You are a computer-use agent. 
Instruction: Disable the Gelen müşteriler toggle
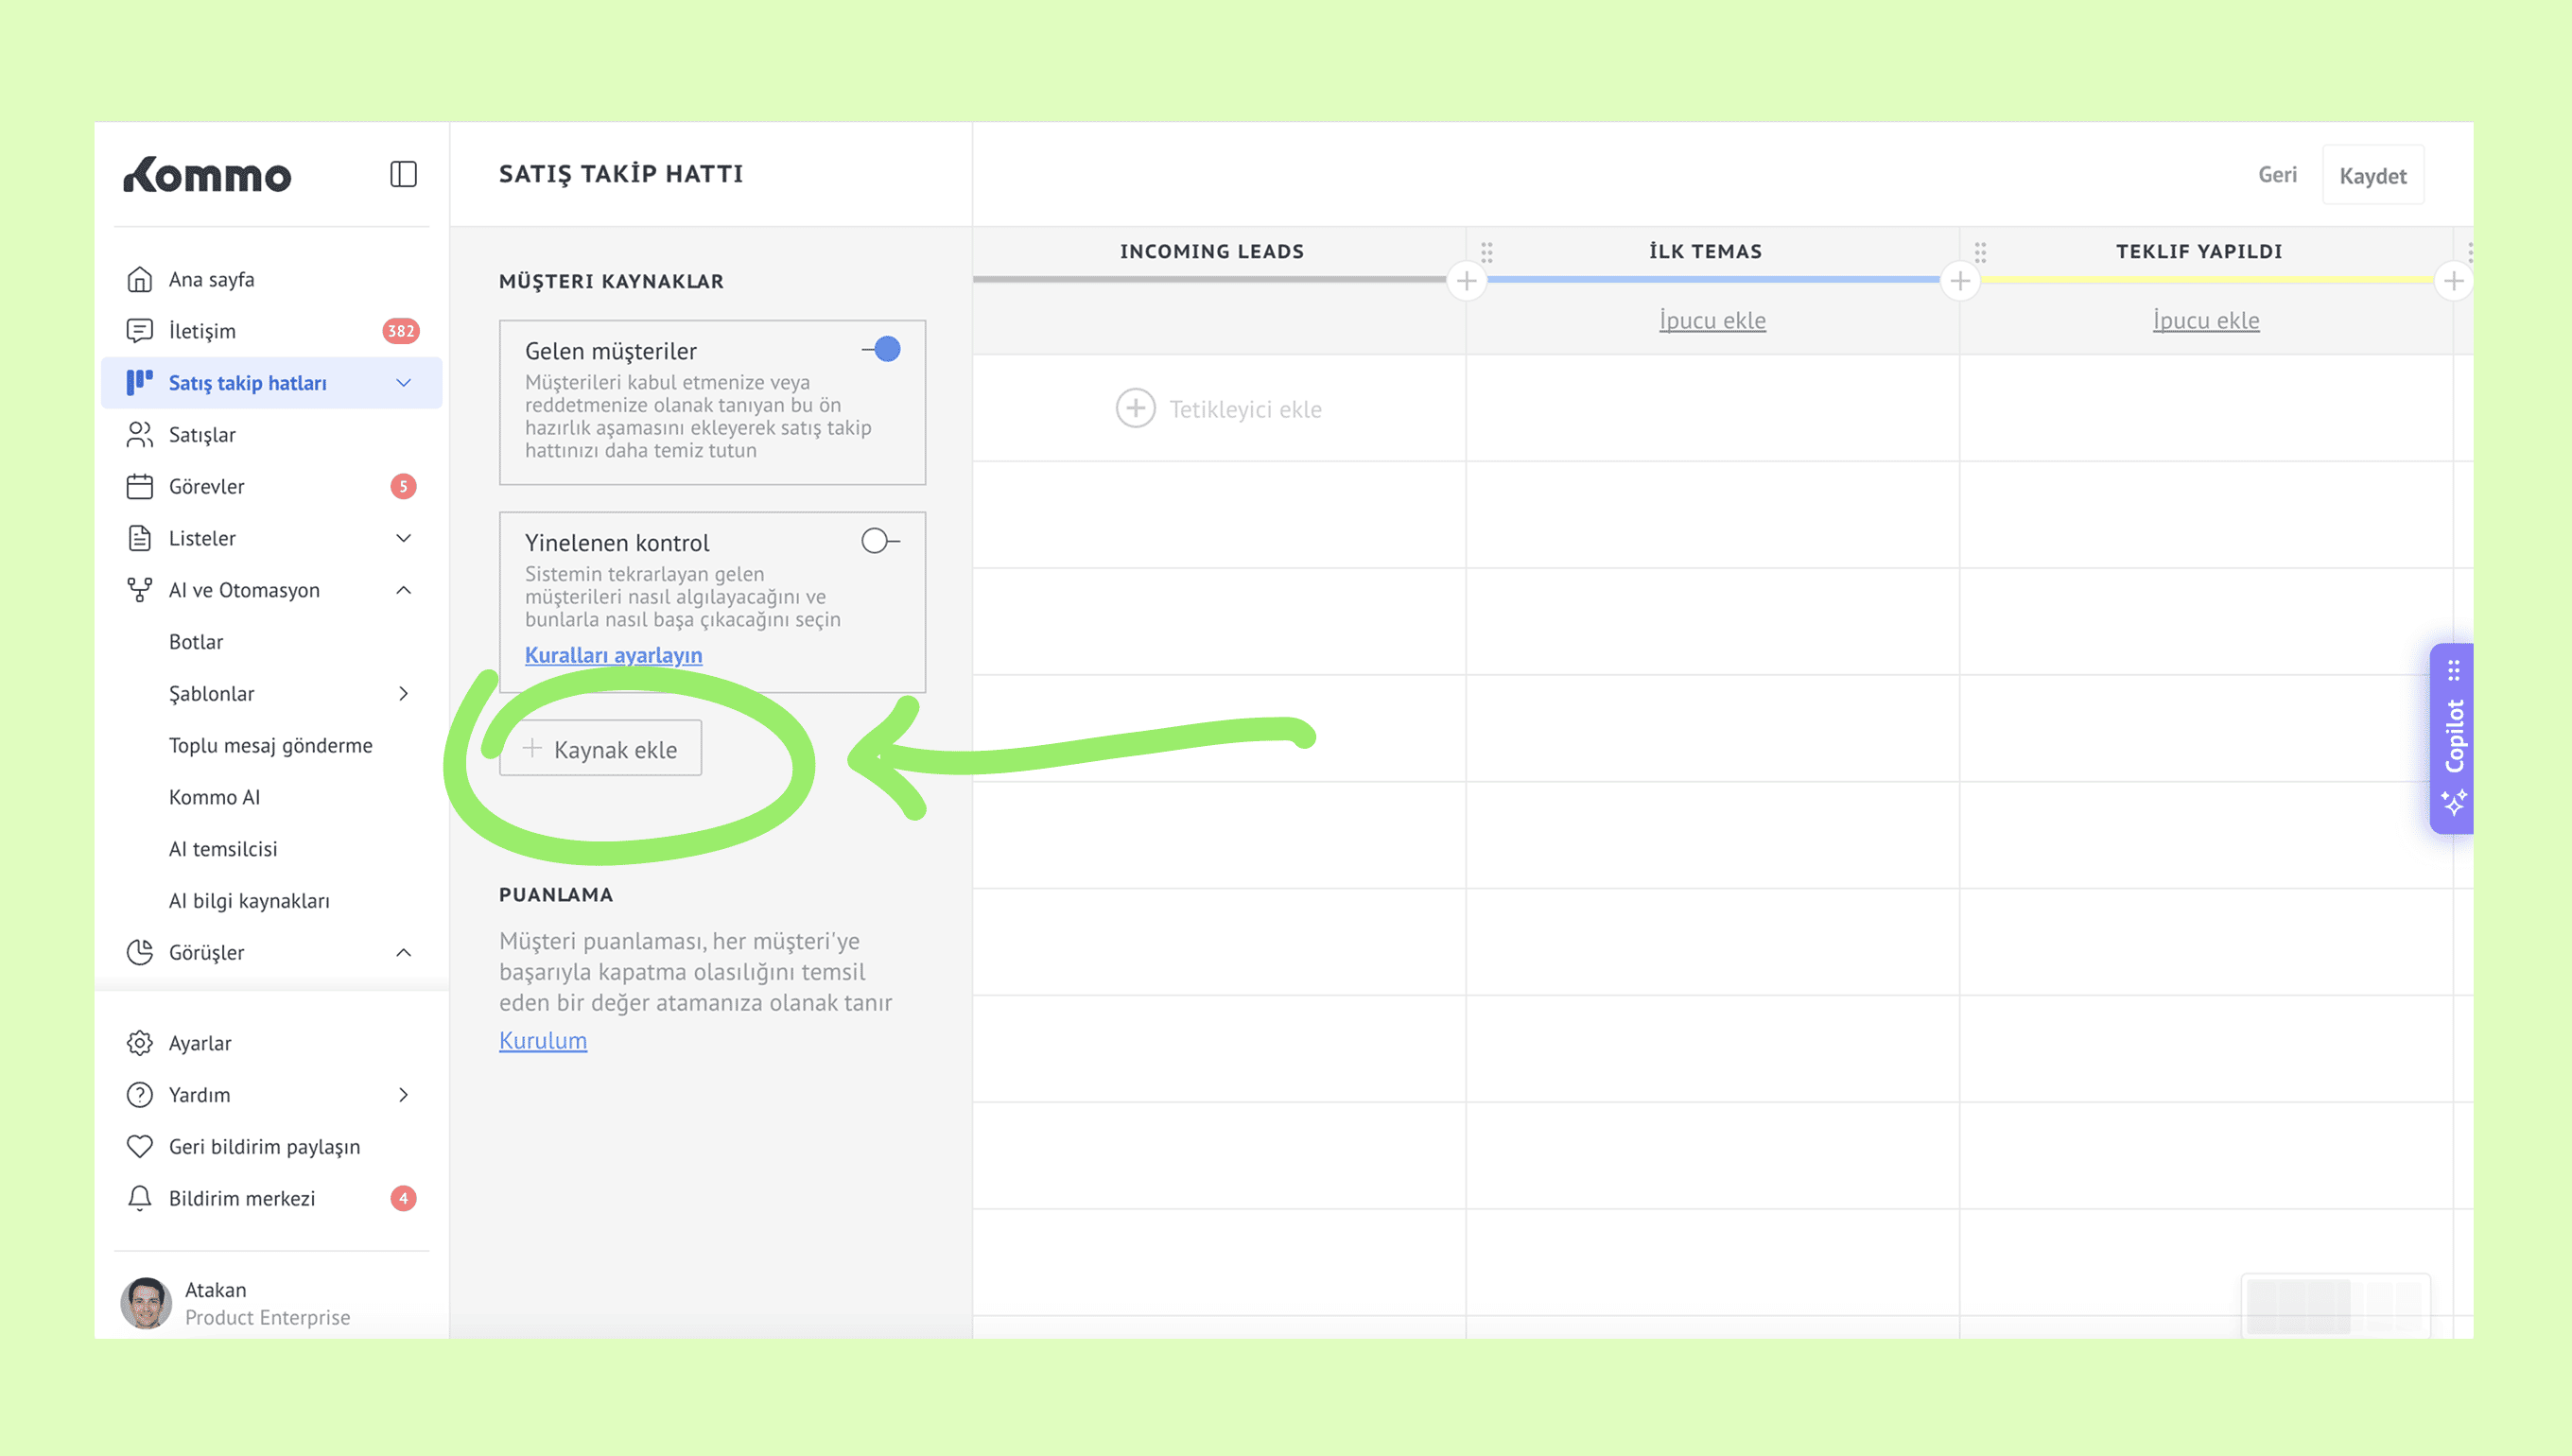[x=882, y=350]
